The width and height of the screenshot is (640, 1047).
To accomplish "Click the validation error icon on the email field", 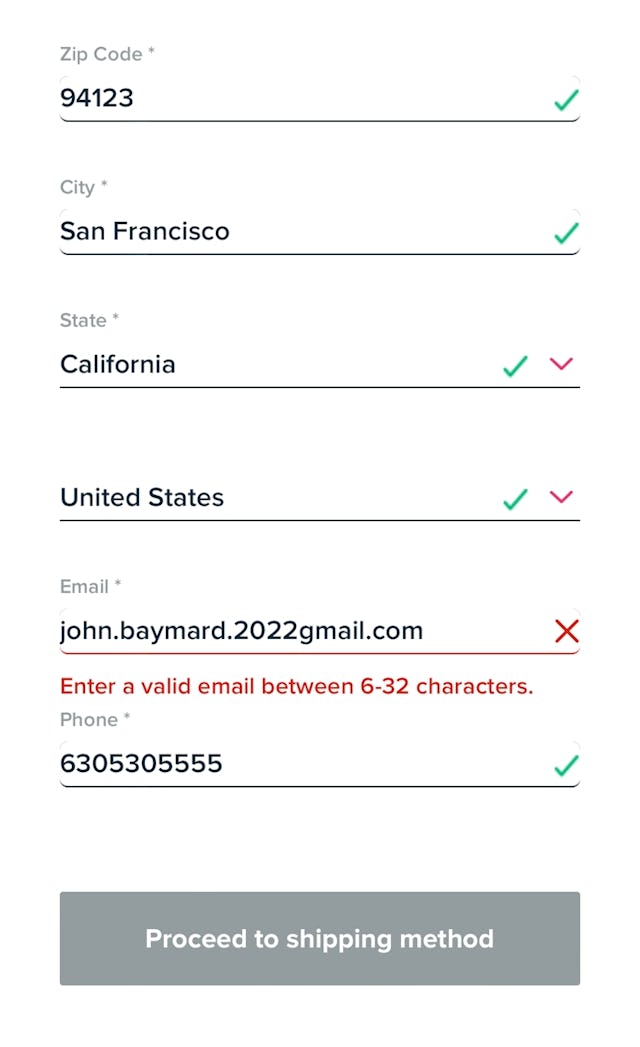I will click(566, 631).
